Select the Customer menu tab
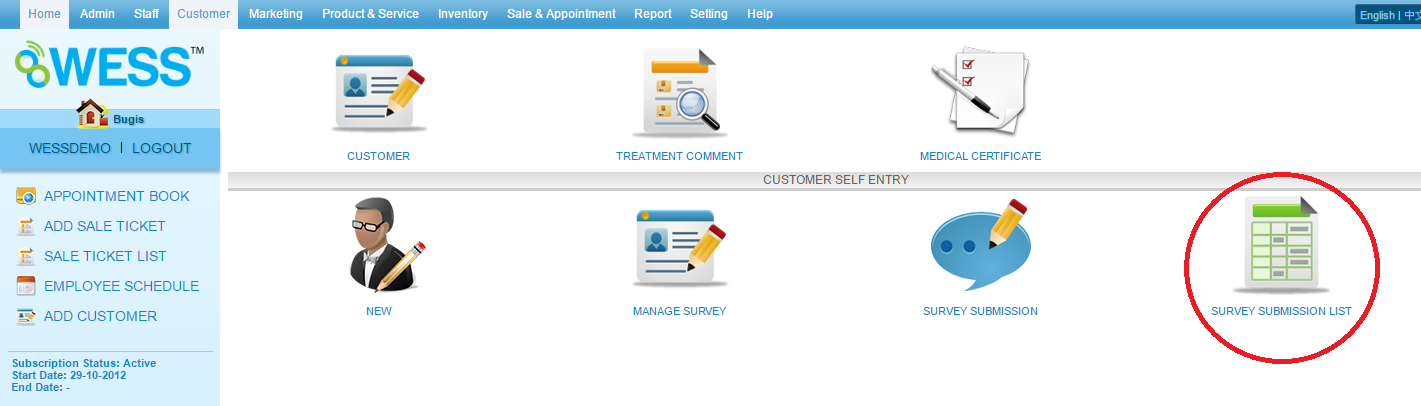 click(x=203, y=14)
